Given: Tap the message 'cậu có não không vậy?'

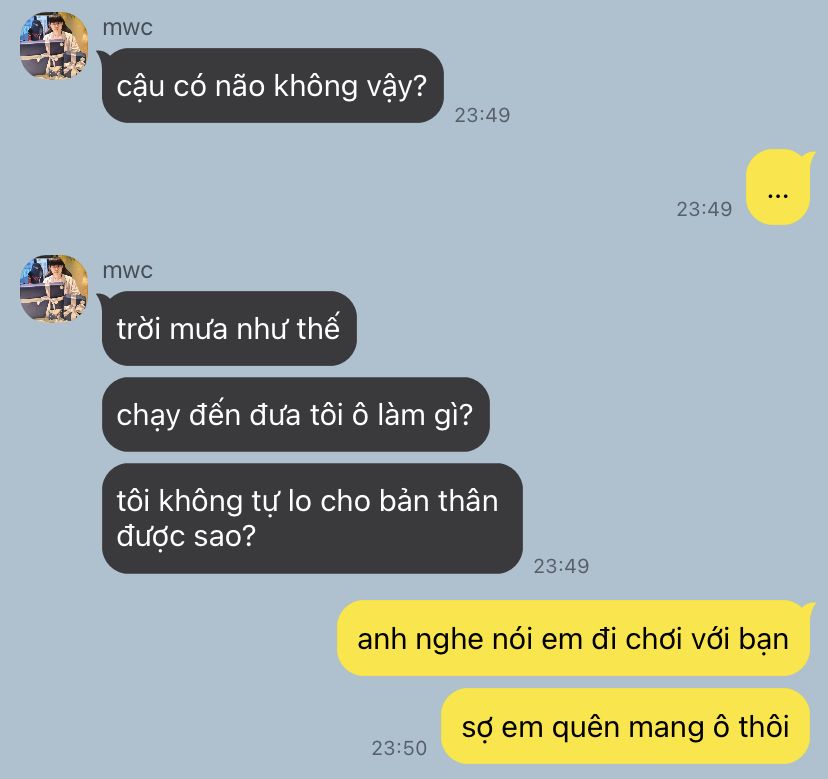Looking at the screenshot, I should pyautogui.click(x=272, y=86).
